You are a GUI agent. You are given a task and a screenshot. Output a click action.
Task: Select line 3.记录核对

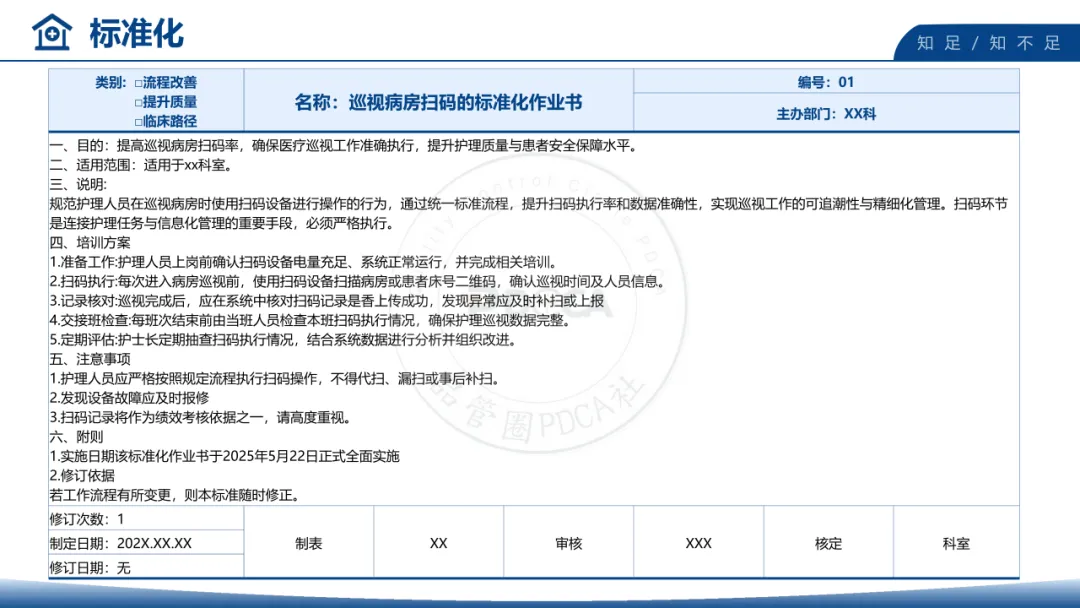point(326,301)
